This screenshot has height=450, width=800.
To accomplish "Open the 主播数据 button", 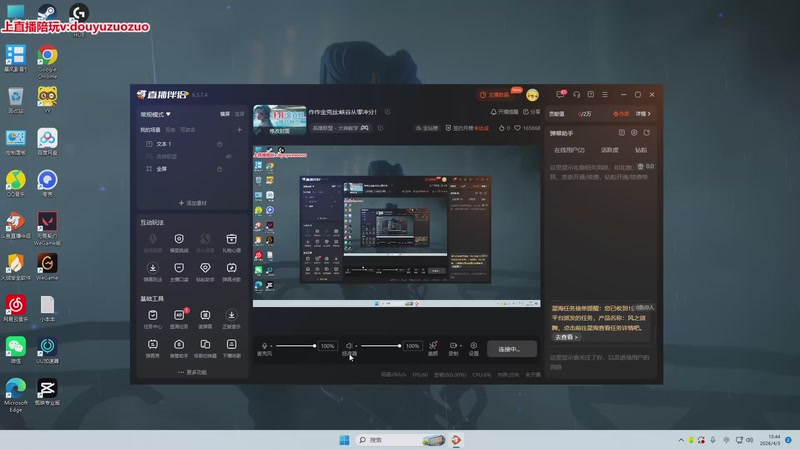I will pos(495,95).
